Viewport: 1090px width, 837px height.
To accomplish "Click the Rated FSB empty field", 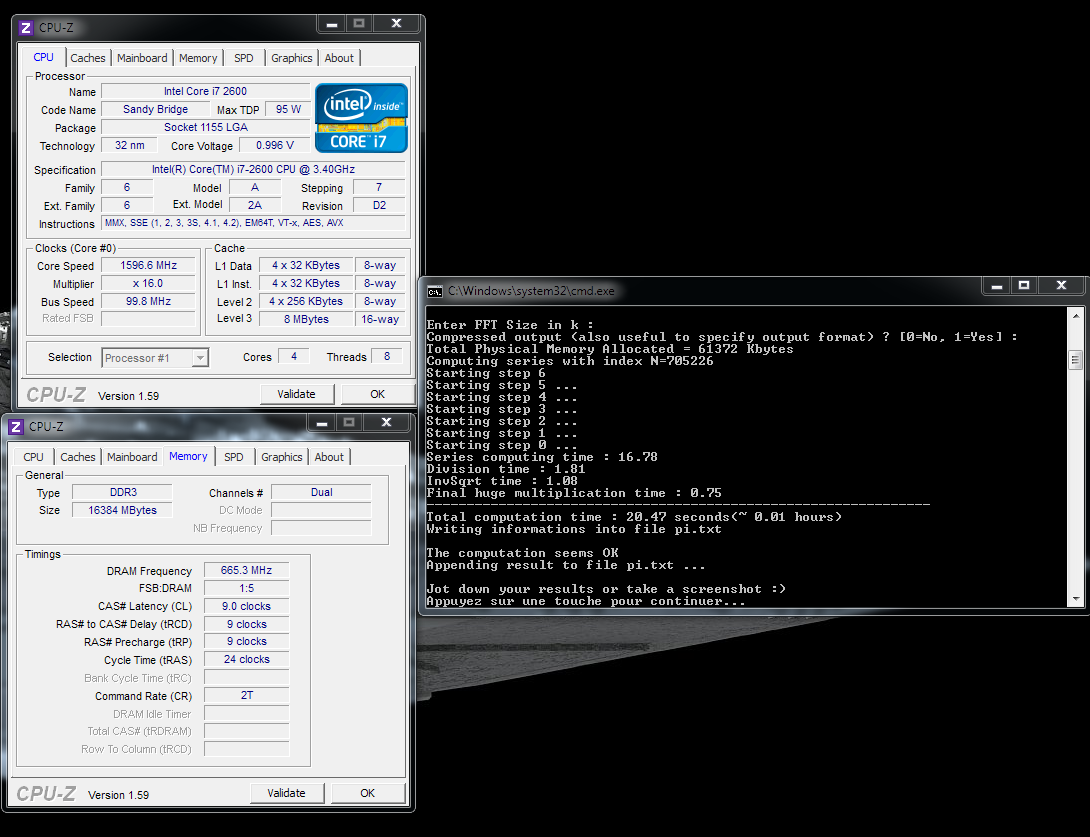I will coord(148,318).
